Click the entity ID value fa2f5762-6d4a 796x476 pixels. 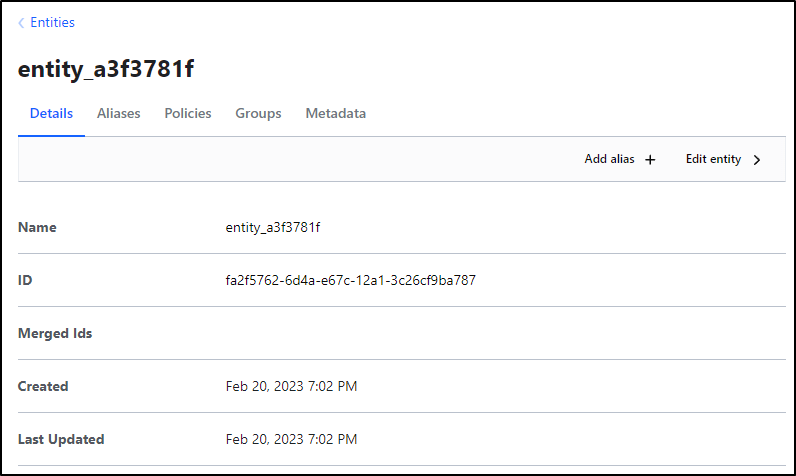coord(351,280)
